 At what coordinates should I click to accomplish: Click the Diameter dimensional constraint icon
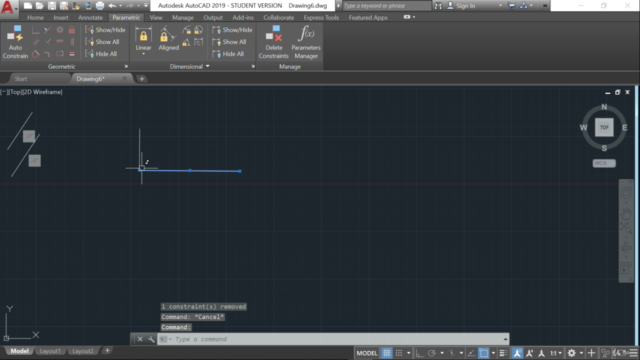(x=199, y=30)
